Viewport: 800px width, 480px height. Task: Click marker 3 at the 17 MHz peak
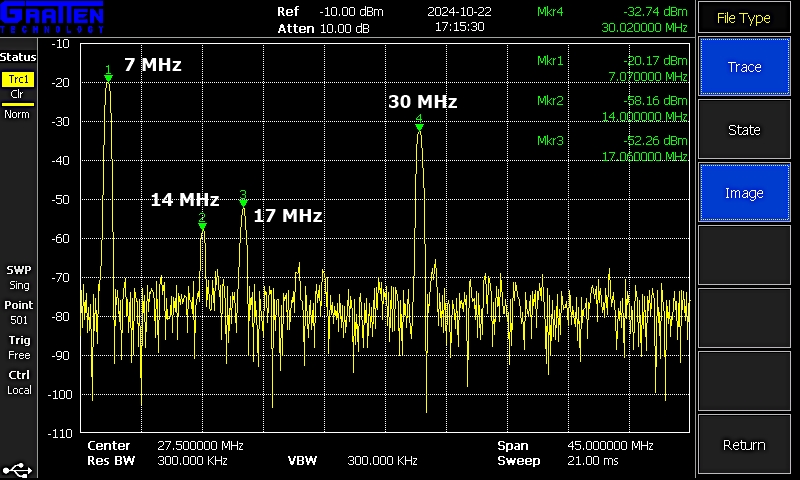pyautogui.click(x=243, y=201)
